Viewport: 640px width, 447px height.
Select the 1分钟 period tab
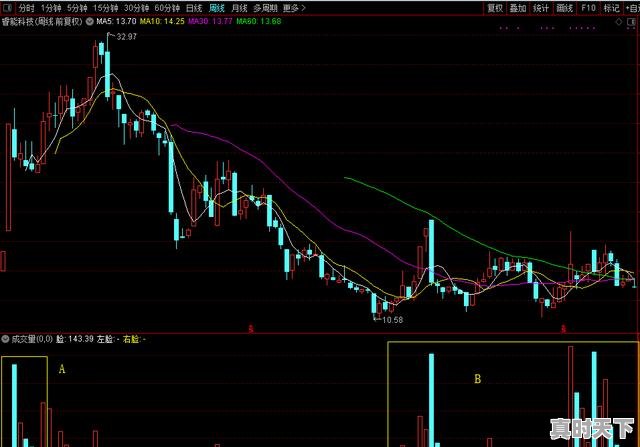51,7
